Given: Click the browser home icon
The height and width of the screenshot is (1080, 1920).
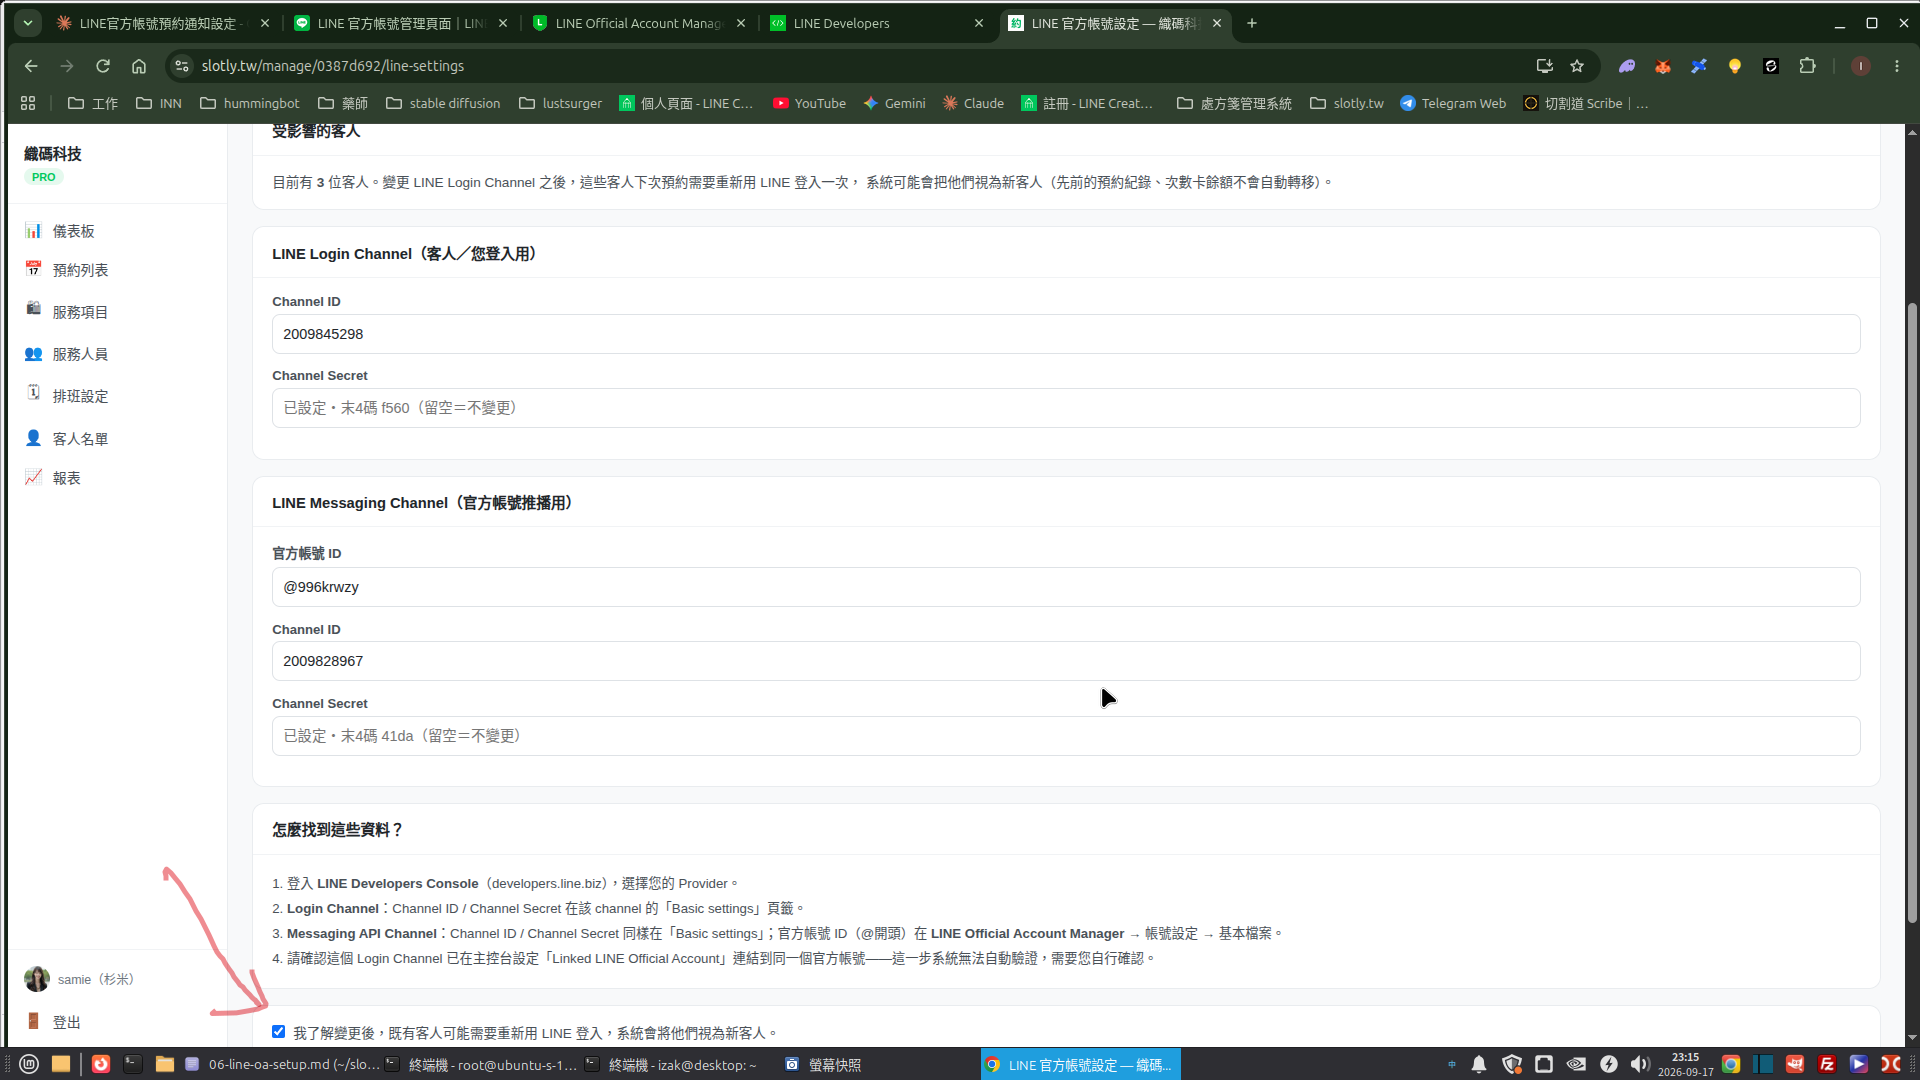Looking at the screenshot, I should [139, 66].
